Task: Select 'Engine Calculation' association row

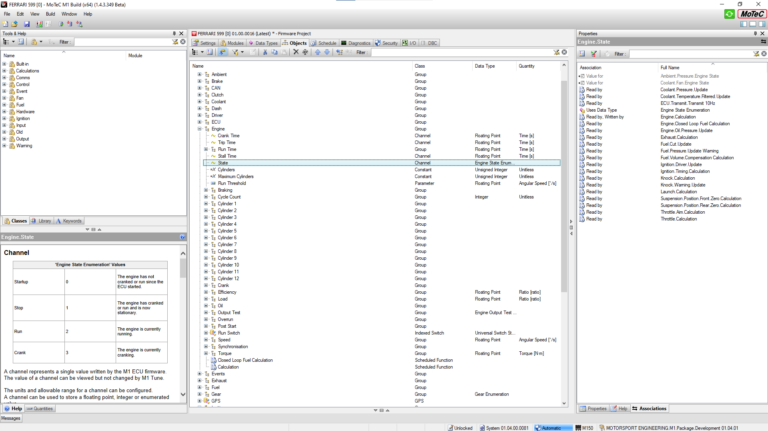Action: click(671, 117)
